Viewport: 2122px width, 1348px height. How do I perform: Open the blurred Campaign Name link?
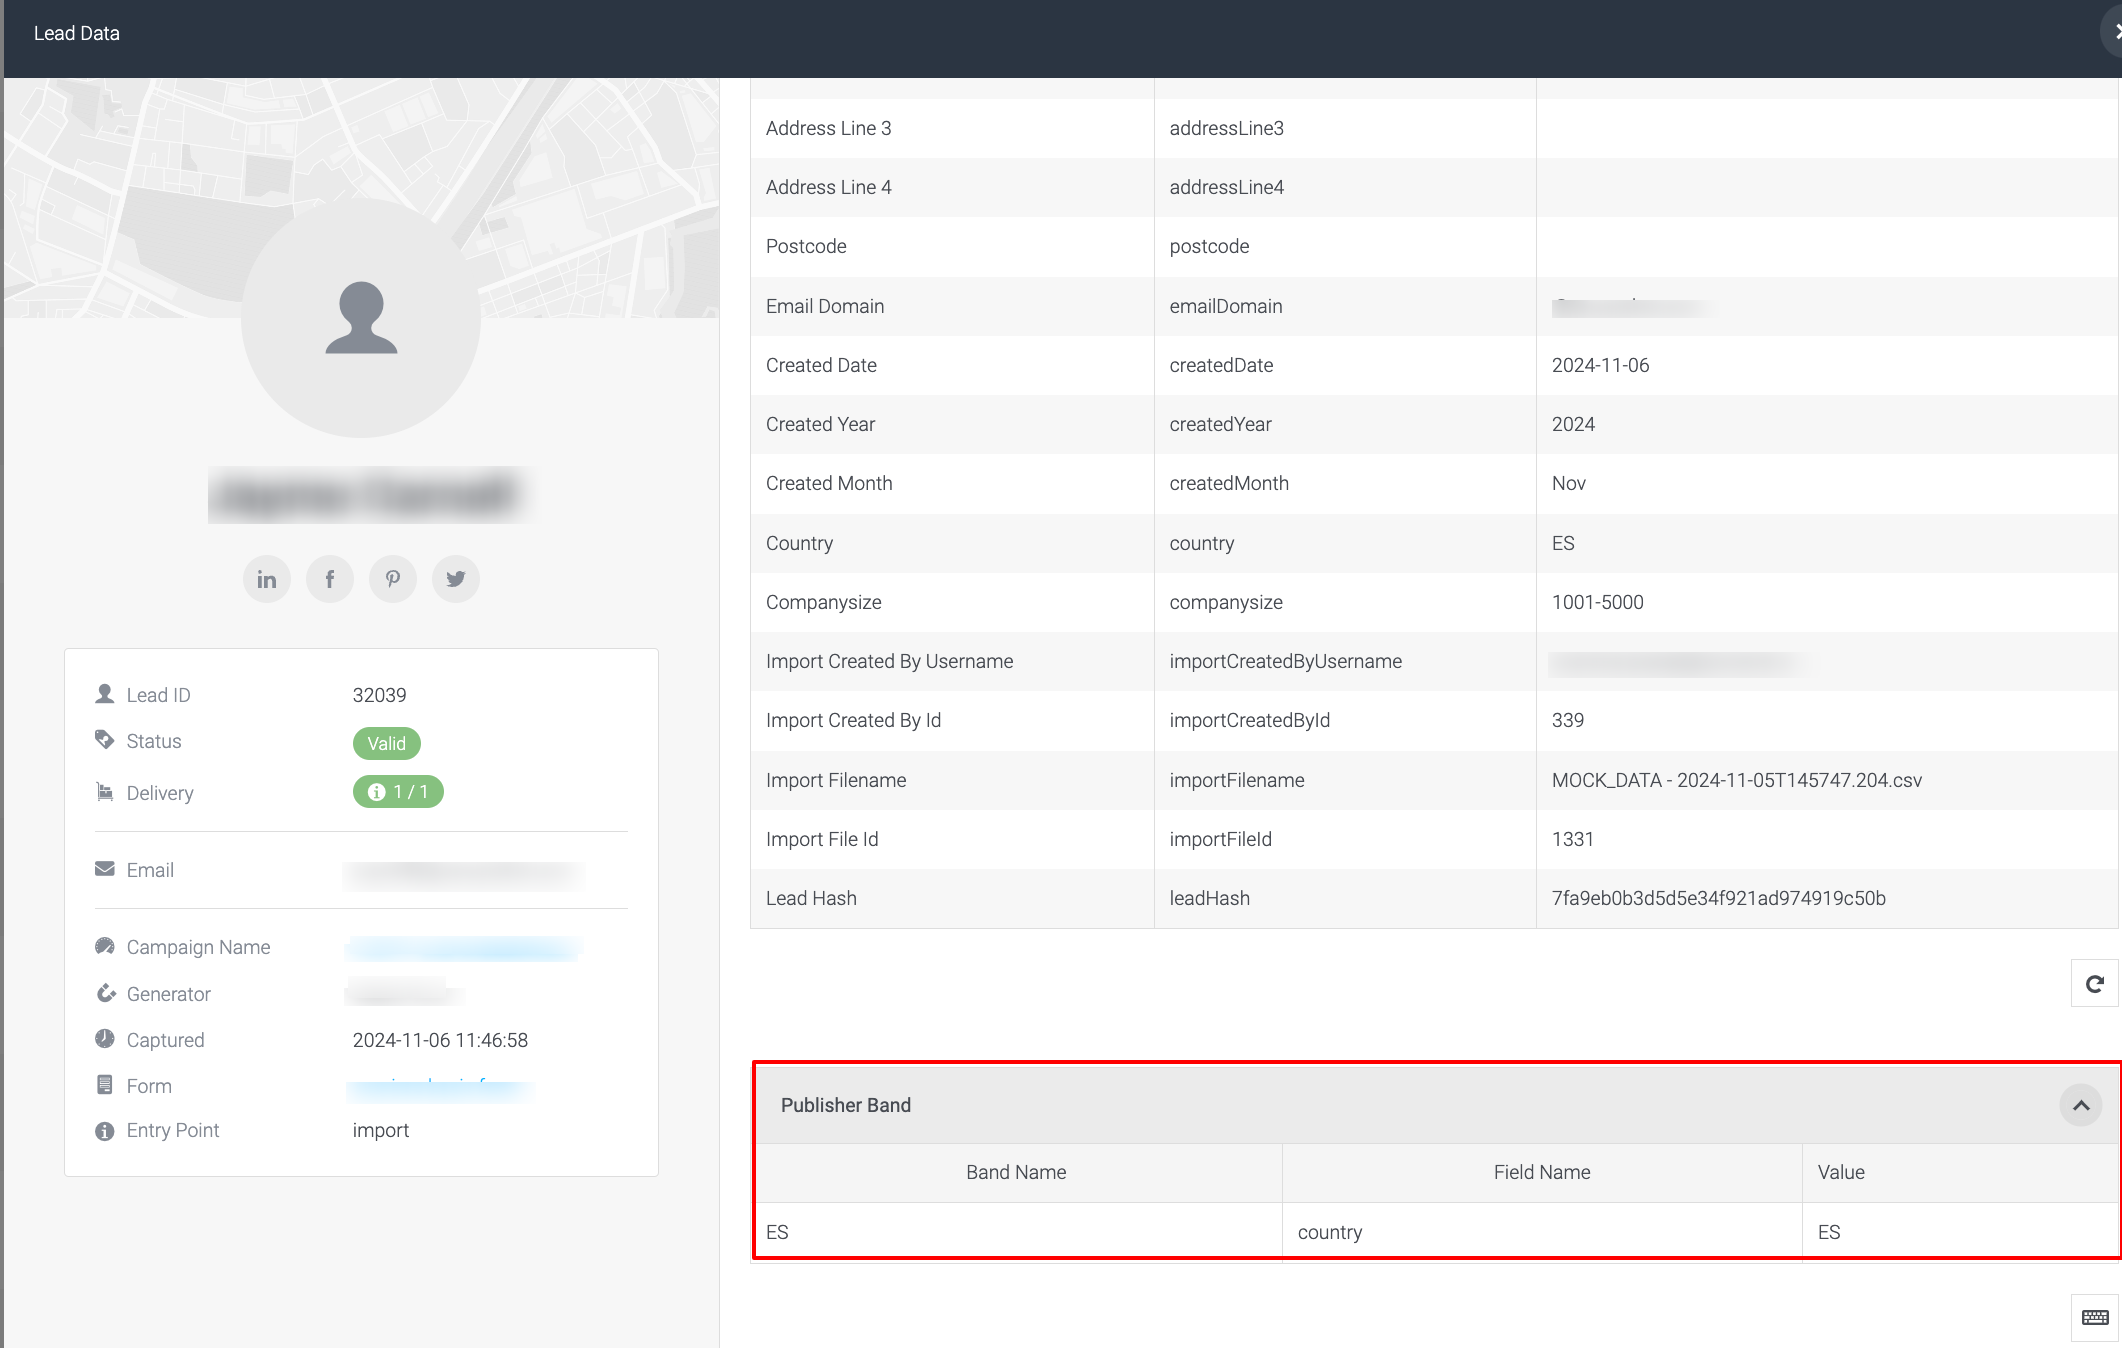click(463, 948)
